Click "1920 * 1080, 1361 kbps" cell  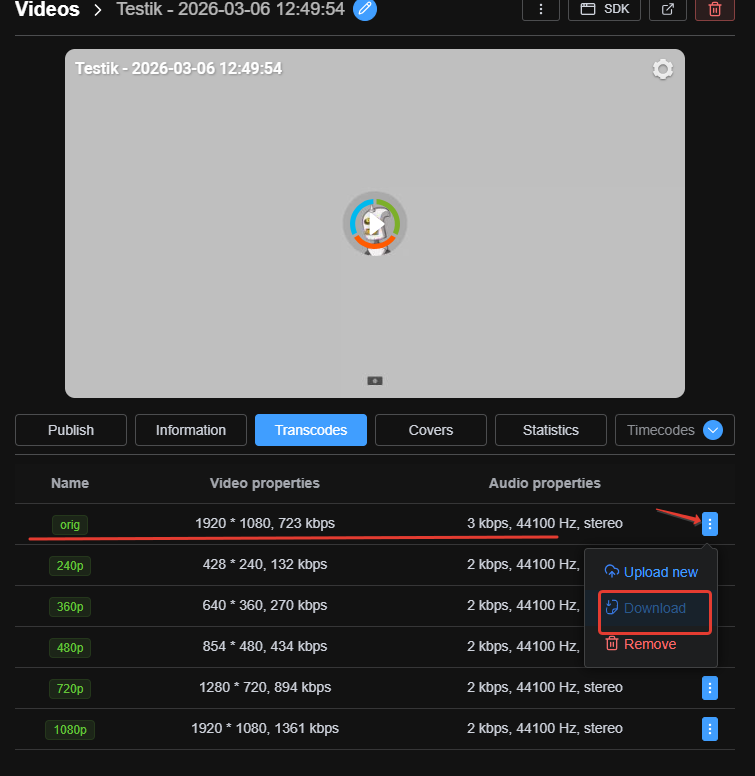(x=265, y=728)
